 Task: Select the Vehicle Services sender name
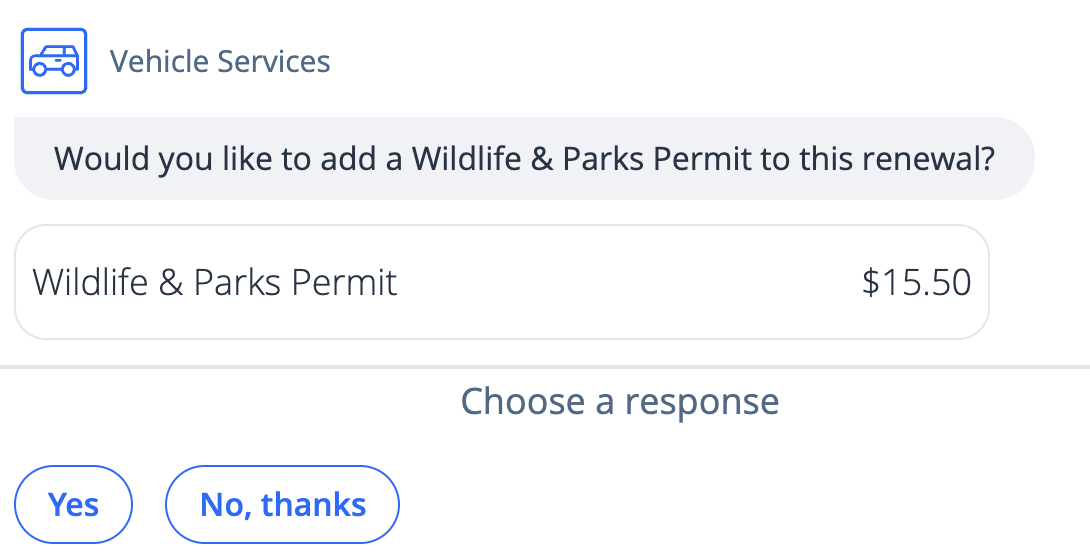tap(220, 61)
